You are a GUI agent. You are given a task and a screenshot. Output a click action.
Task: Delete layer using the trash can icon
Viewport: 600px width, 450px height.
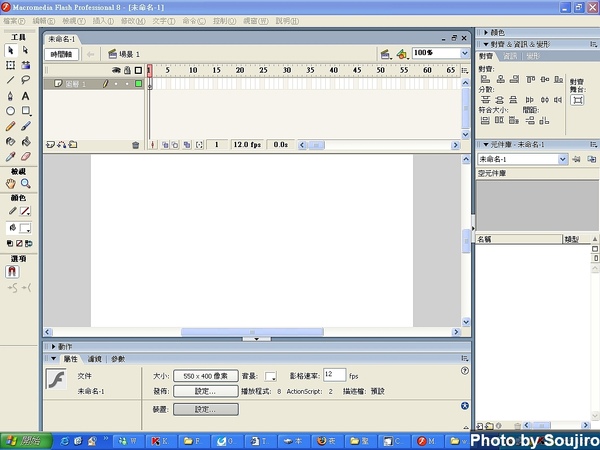click(136, 145)
